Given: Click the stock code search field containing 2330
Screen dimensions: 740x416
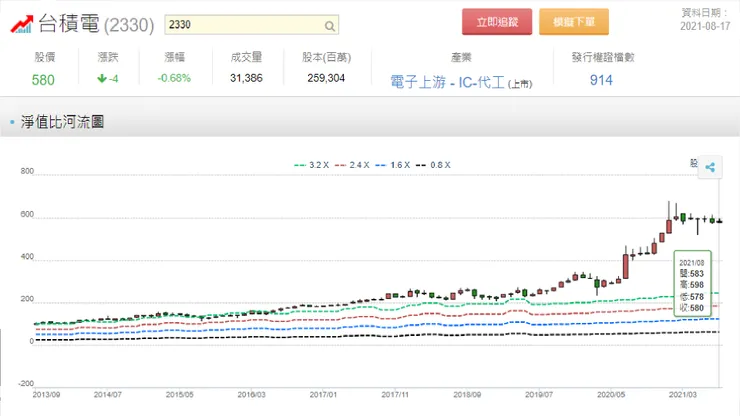Looking at the screenshot, I should point(252,25).
